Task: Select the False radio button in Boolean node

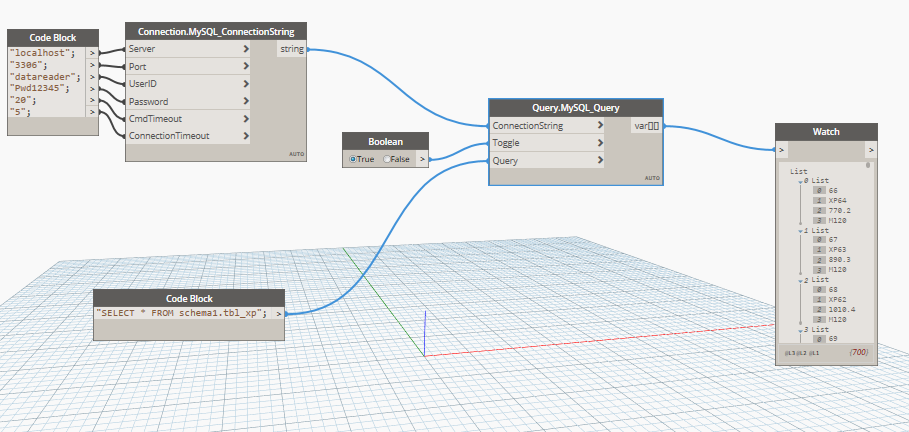Action: tap(387, 159)
